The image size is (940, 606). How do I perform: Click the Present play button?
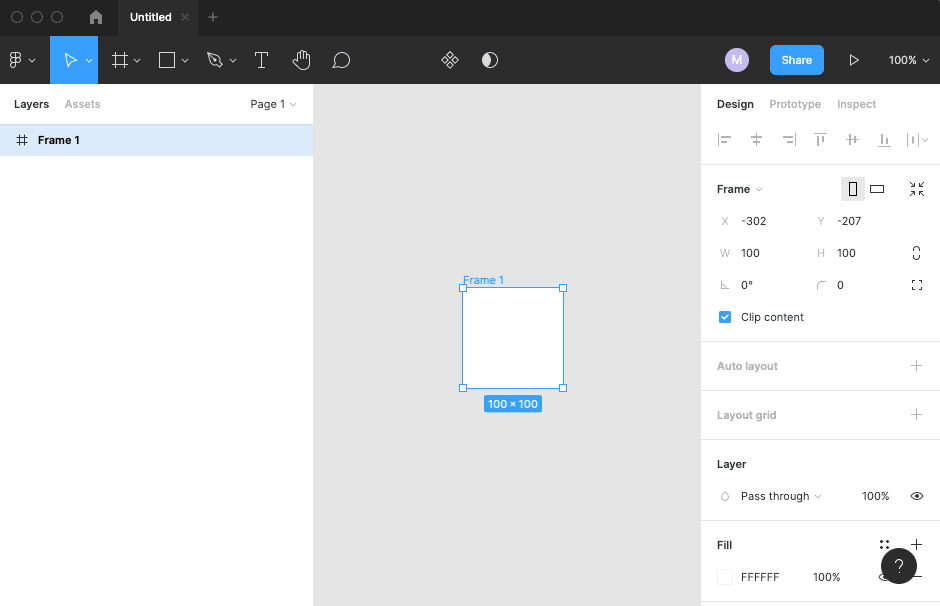pyautogui.click(x=854, y=60)
